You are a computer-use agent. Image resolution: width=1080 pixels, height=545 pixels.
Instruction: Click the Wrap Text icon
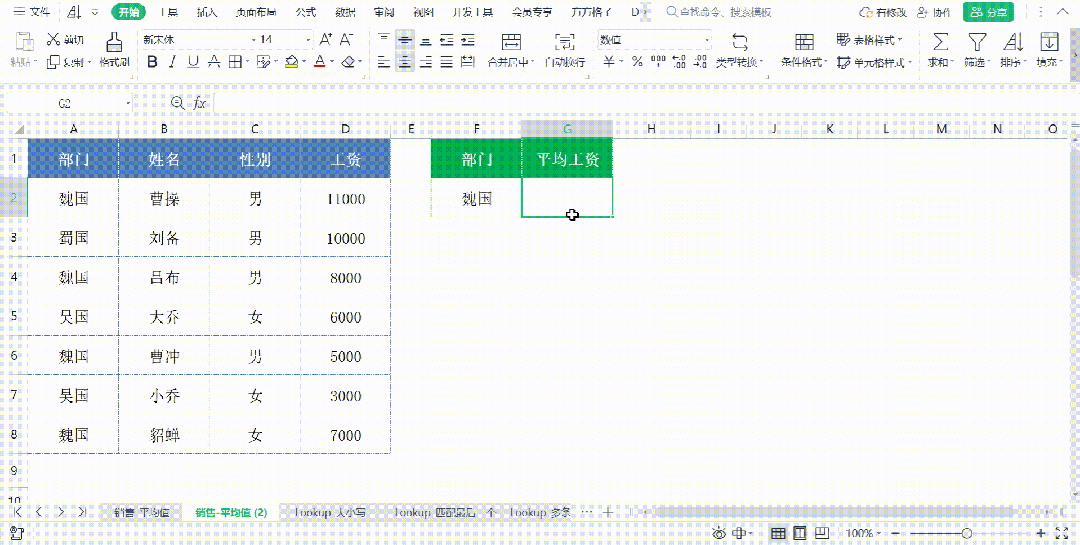(x=565, y=41)
